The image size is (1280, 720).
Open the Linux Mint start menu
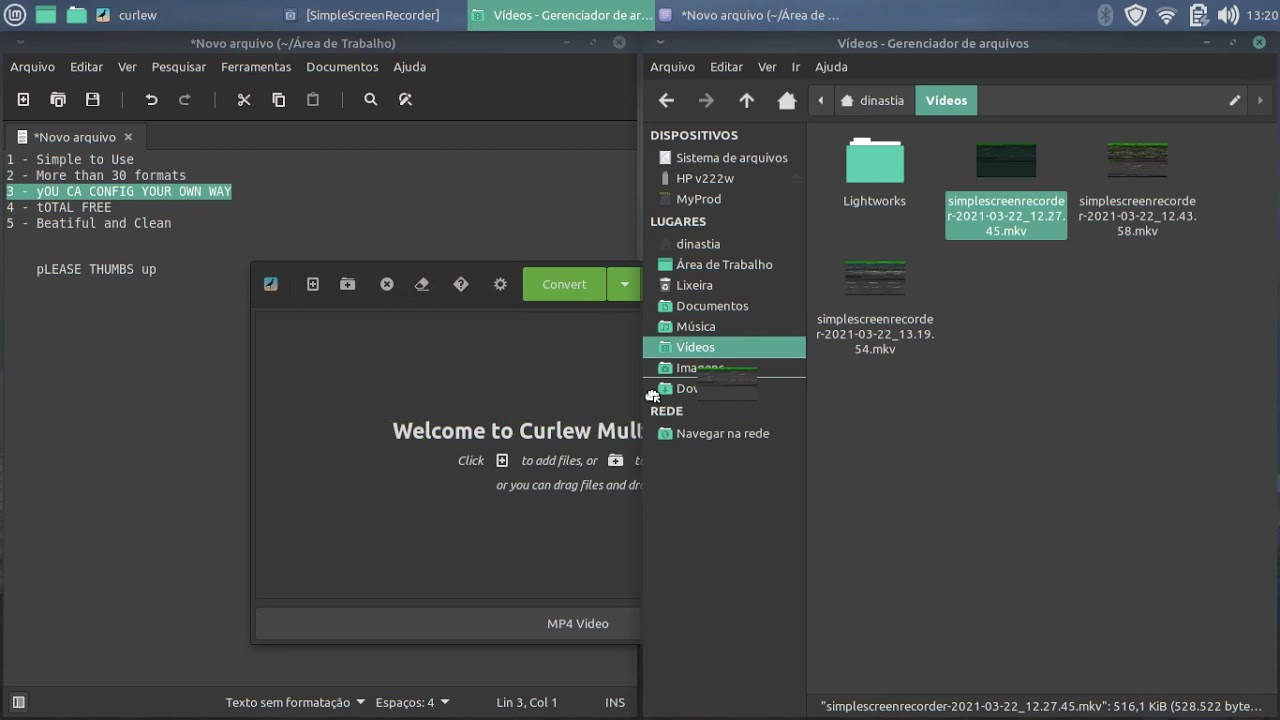(16, 15)
